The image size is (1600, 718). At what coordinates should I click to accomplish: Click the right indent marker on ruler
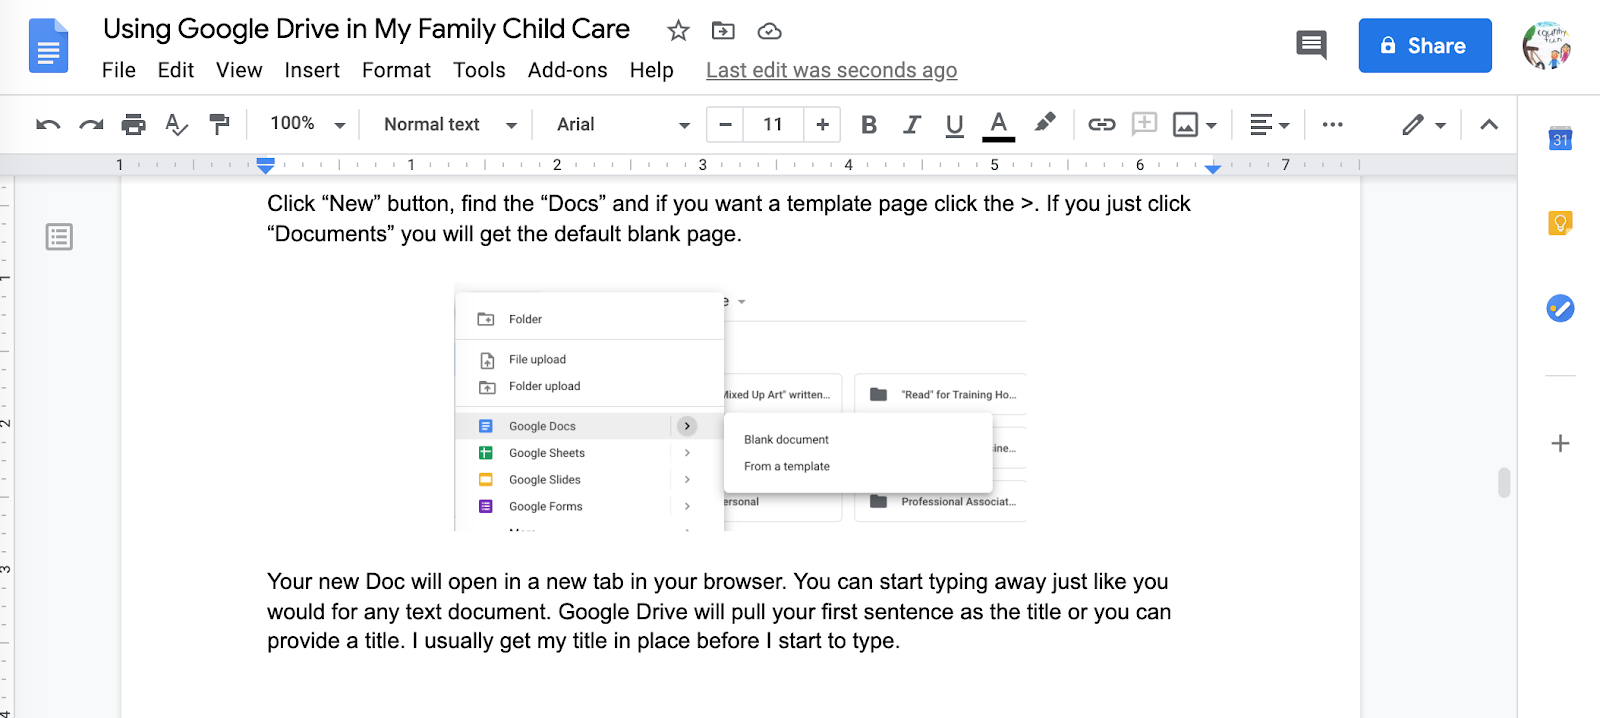1213,168
